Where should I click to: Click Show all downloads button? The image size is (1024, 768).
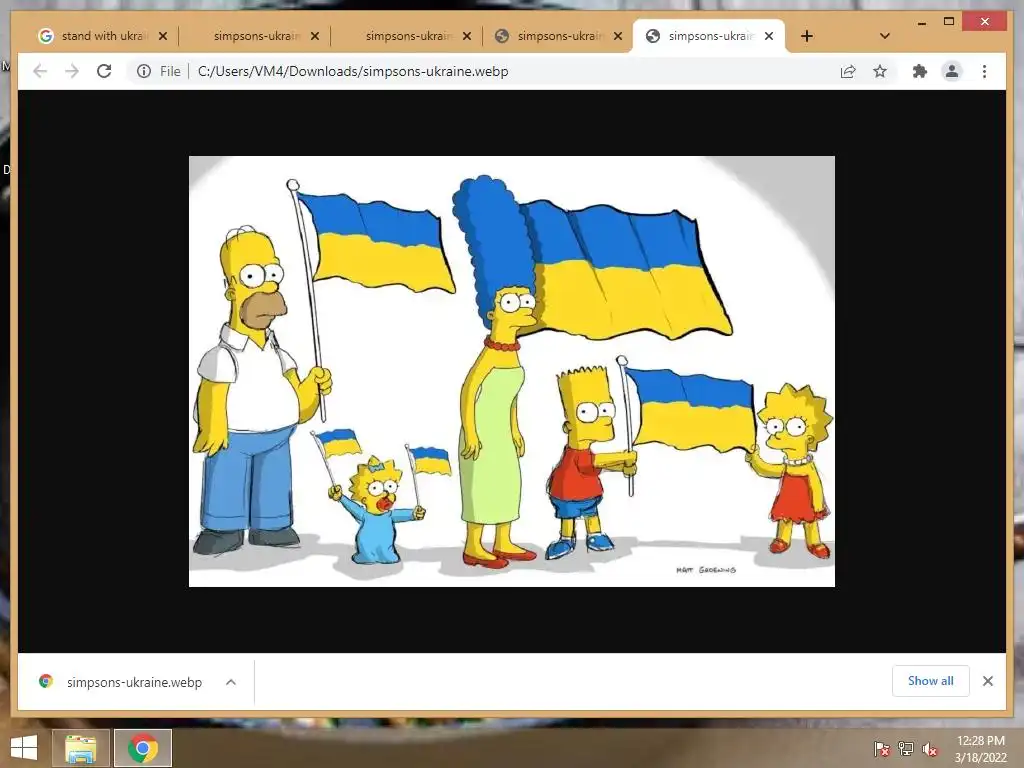(931, 681)
